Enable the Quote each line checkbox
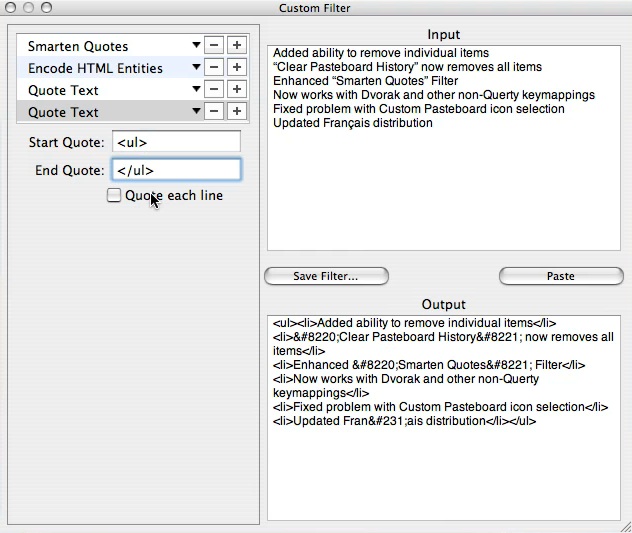 pyautogui.click(x=114, y=196)
